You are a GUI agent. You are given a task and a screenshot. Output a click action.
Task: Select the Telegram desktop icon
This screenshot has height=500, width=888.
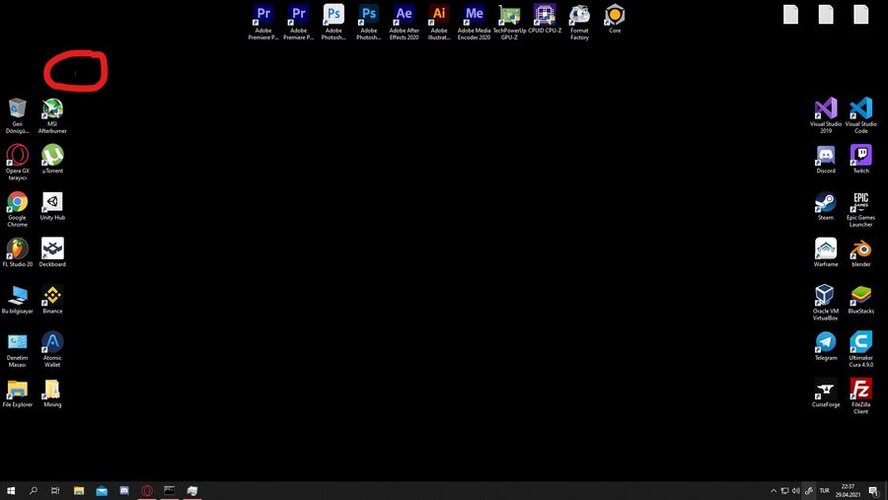click(x=826, y=346)
